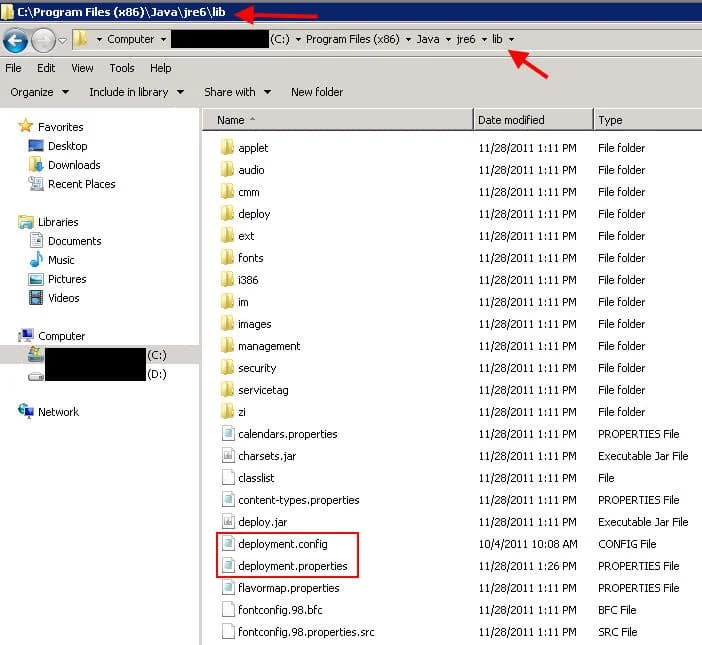Select the classlist file icon
The height and width of the screenshot is (645, 702).
pyautogui.click(x=228, y=477)
